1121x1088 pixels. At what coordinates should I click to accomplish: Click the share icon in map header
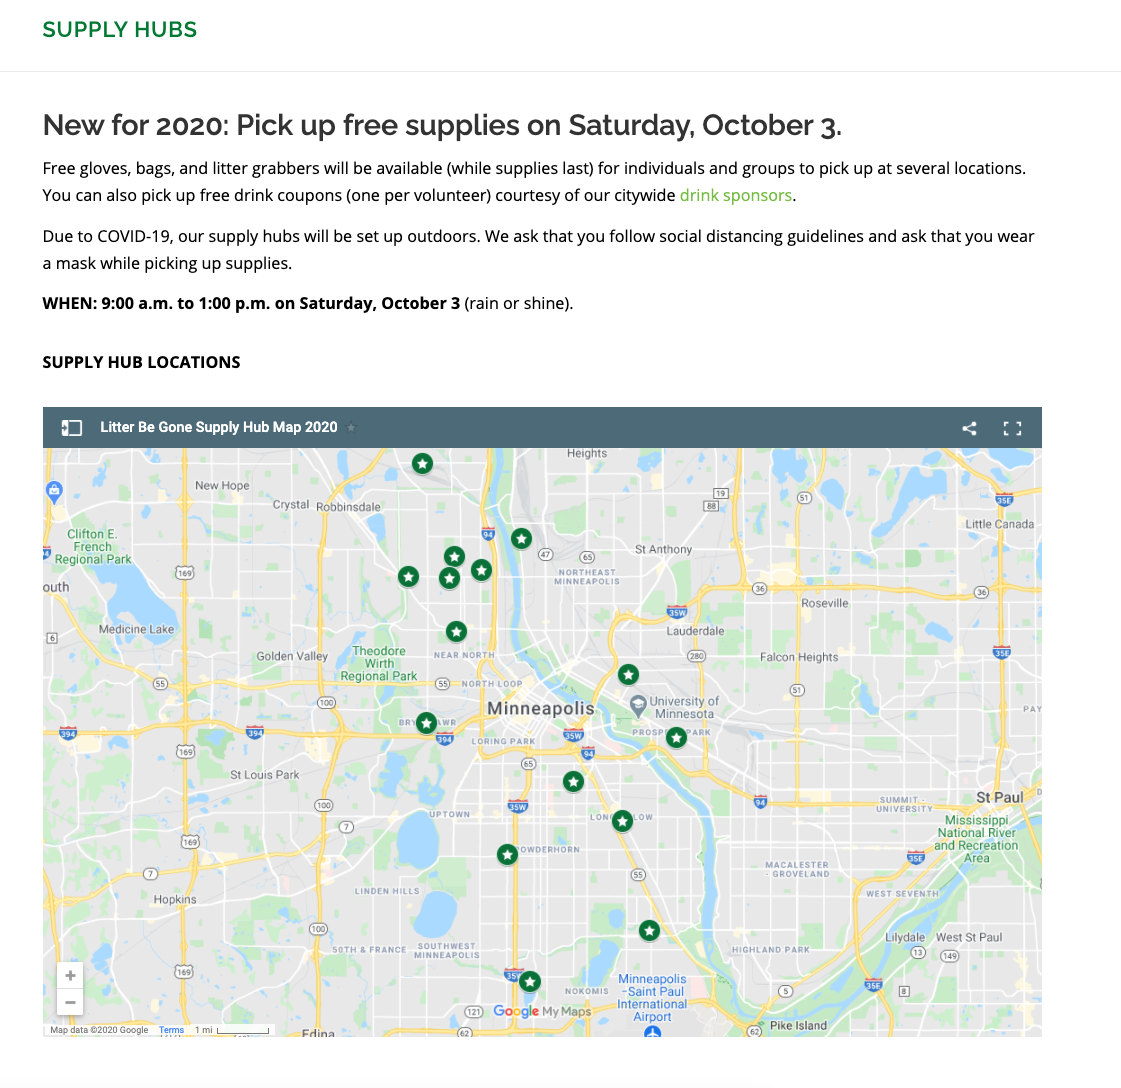969,428
